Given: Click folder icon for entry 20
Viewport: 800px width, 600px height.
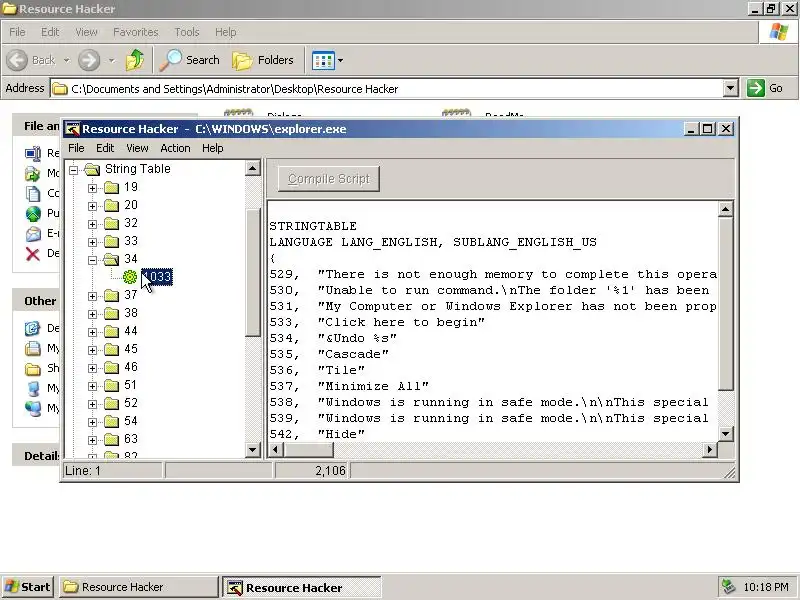Looking at the screenshot, I should (111, 205).
